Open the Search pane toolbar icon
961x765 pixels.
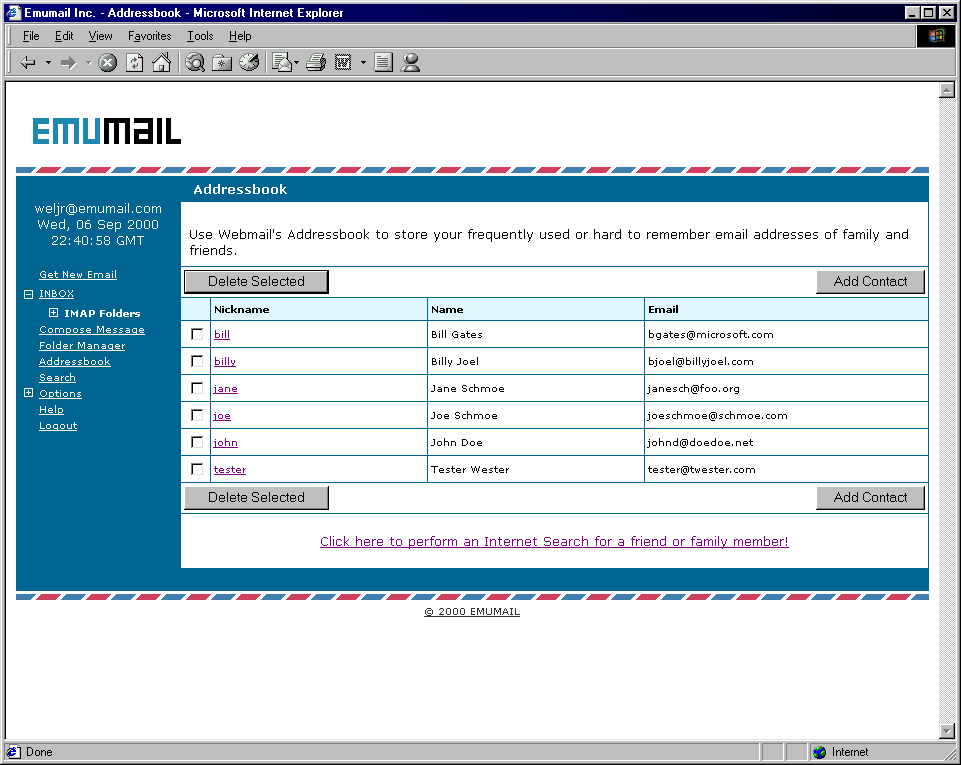pyautogui.click(x=195, y=63)
